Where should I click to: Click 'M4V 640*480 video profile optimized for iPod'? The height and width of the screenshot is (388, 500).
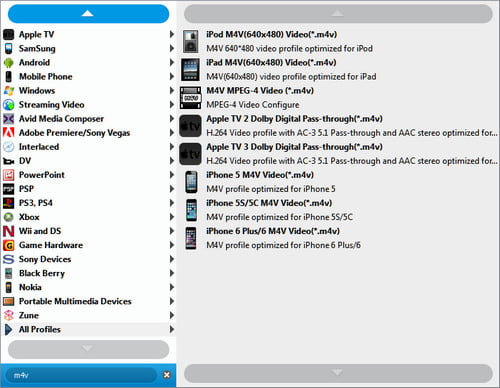click(289, 49)
